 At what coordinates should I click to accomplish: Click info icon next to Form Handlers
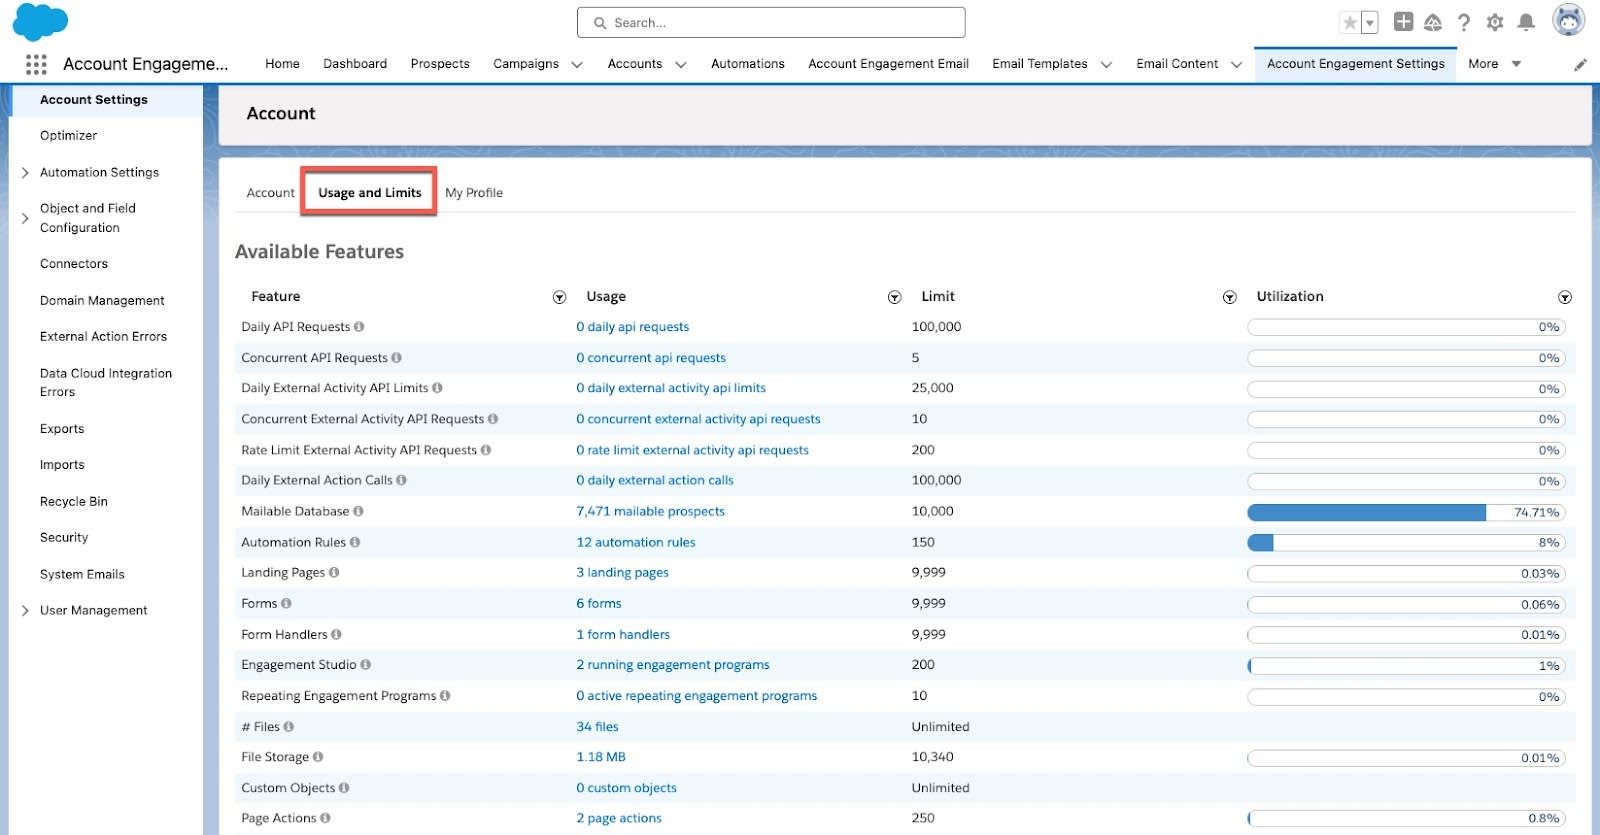[336, 635]
